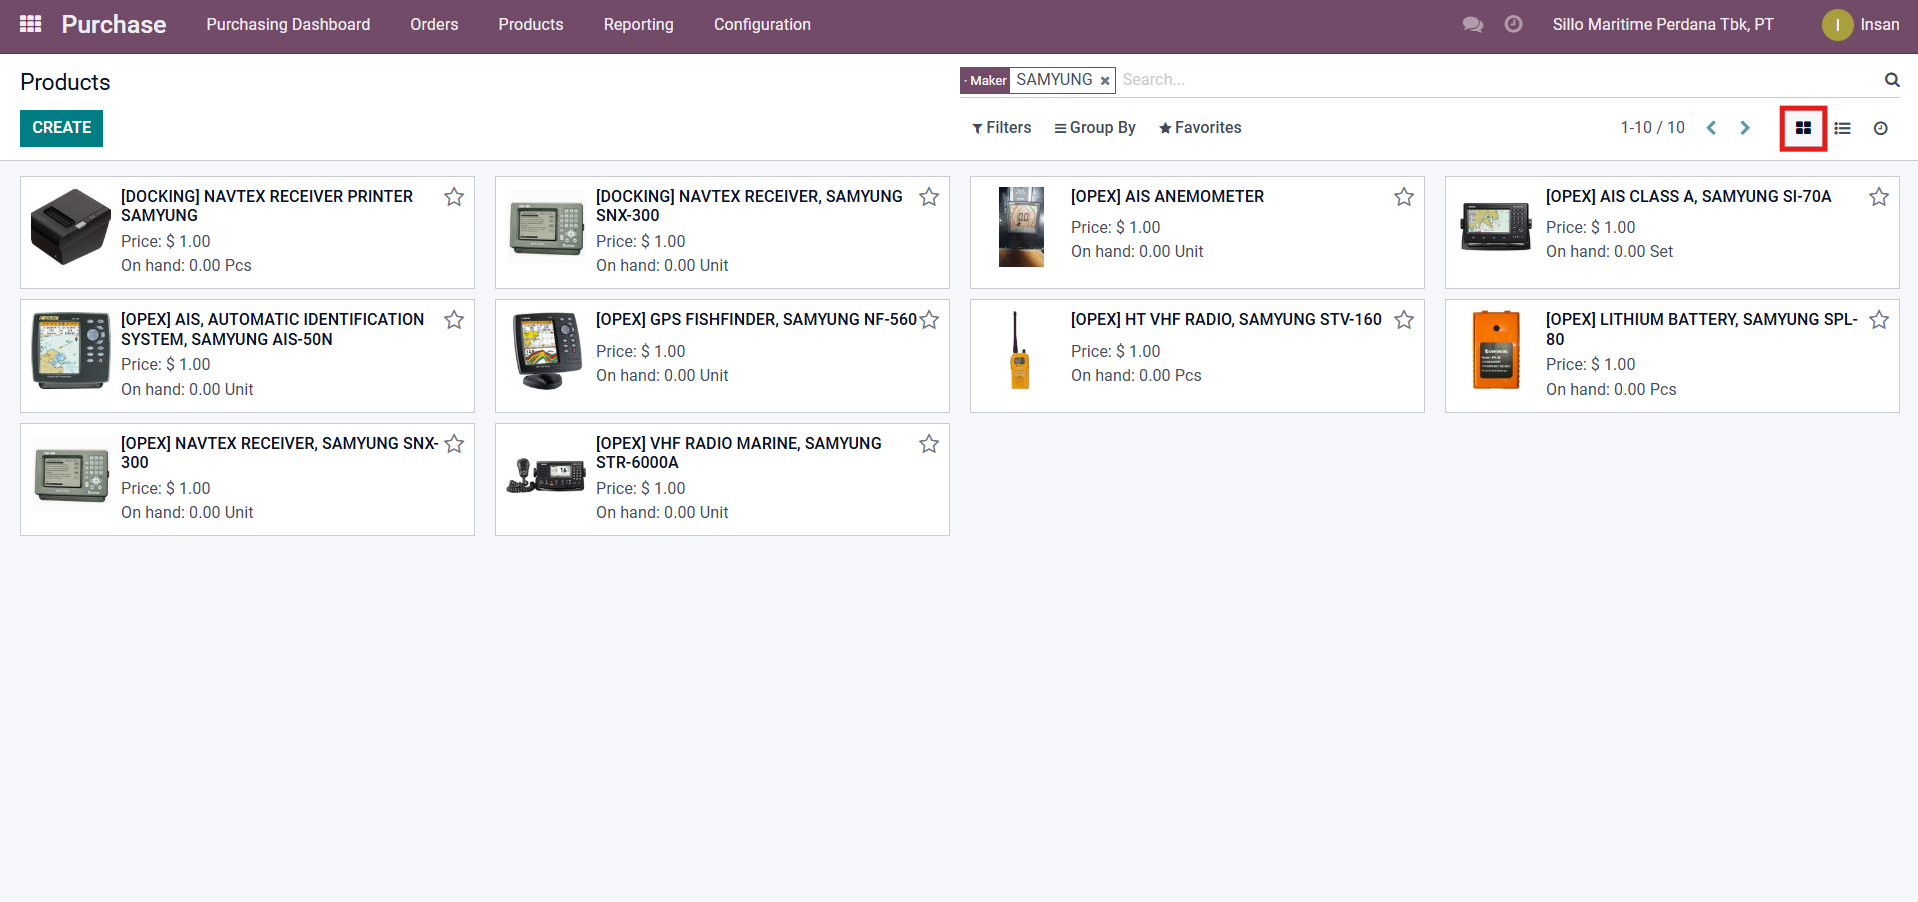Image resolution: width=1918 pixels, height=902 pixels.
Task: Toggle favorite star on HT VHF RADIO
Action: pos(1403,320)
